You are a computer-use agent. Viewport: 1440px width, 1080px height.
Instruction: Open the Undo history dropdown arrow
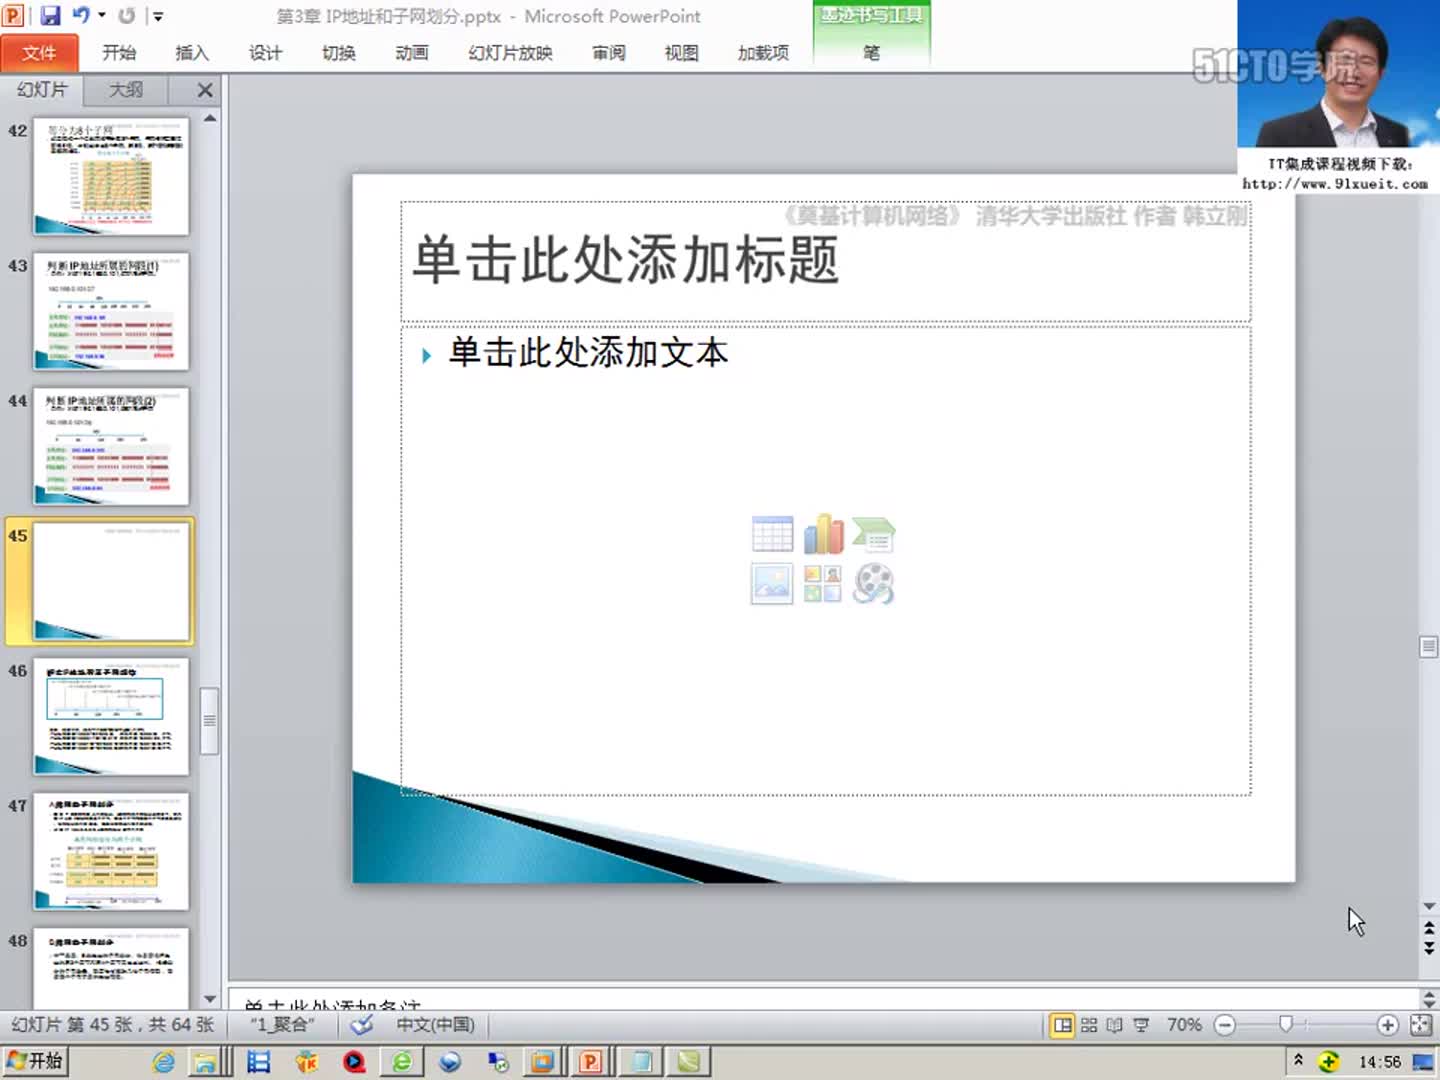101,15
